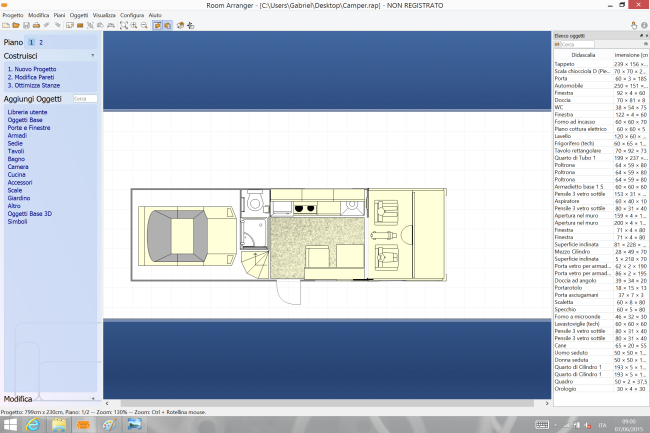The image size is (650, 433).
Task: Collapse the Costruisci section arrow
Action: pos(93,56)
